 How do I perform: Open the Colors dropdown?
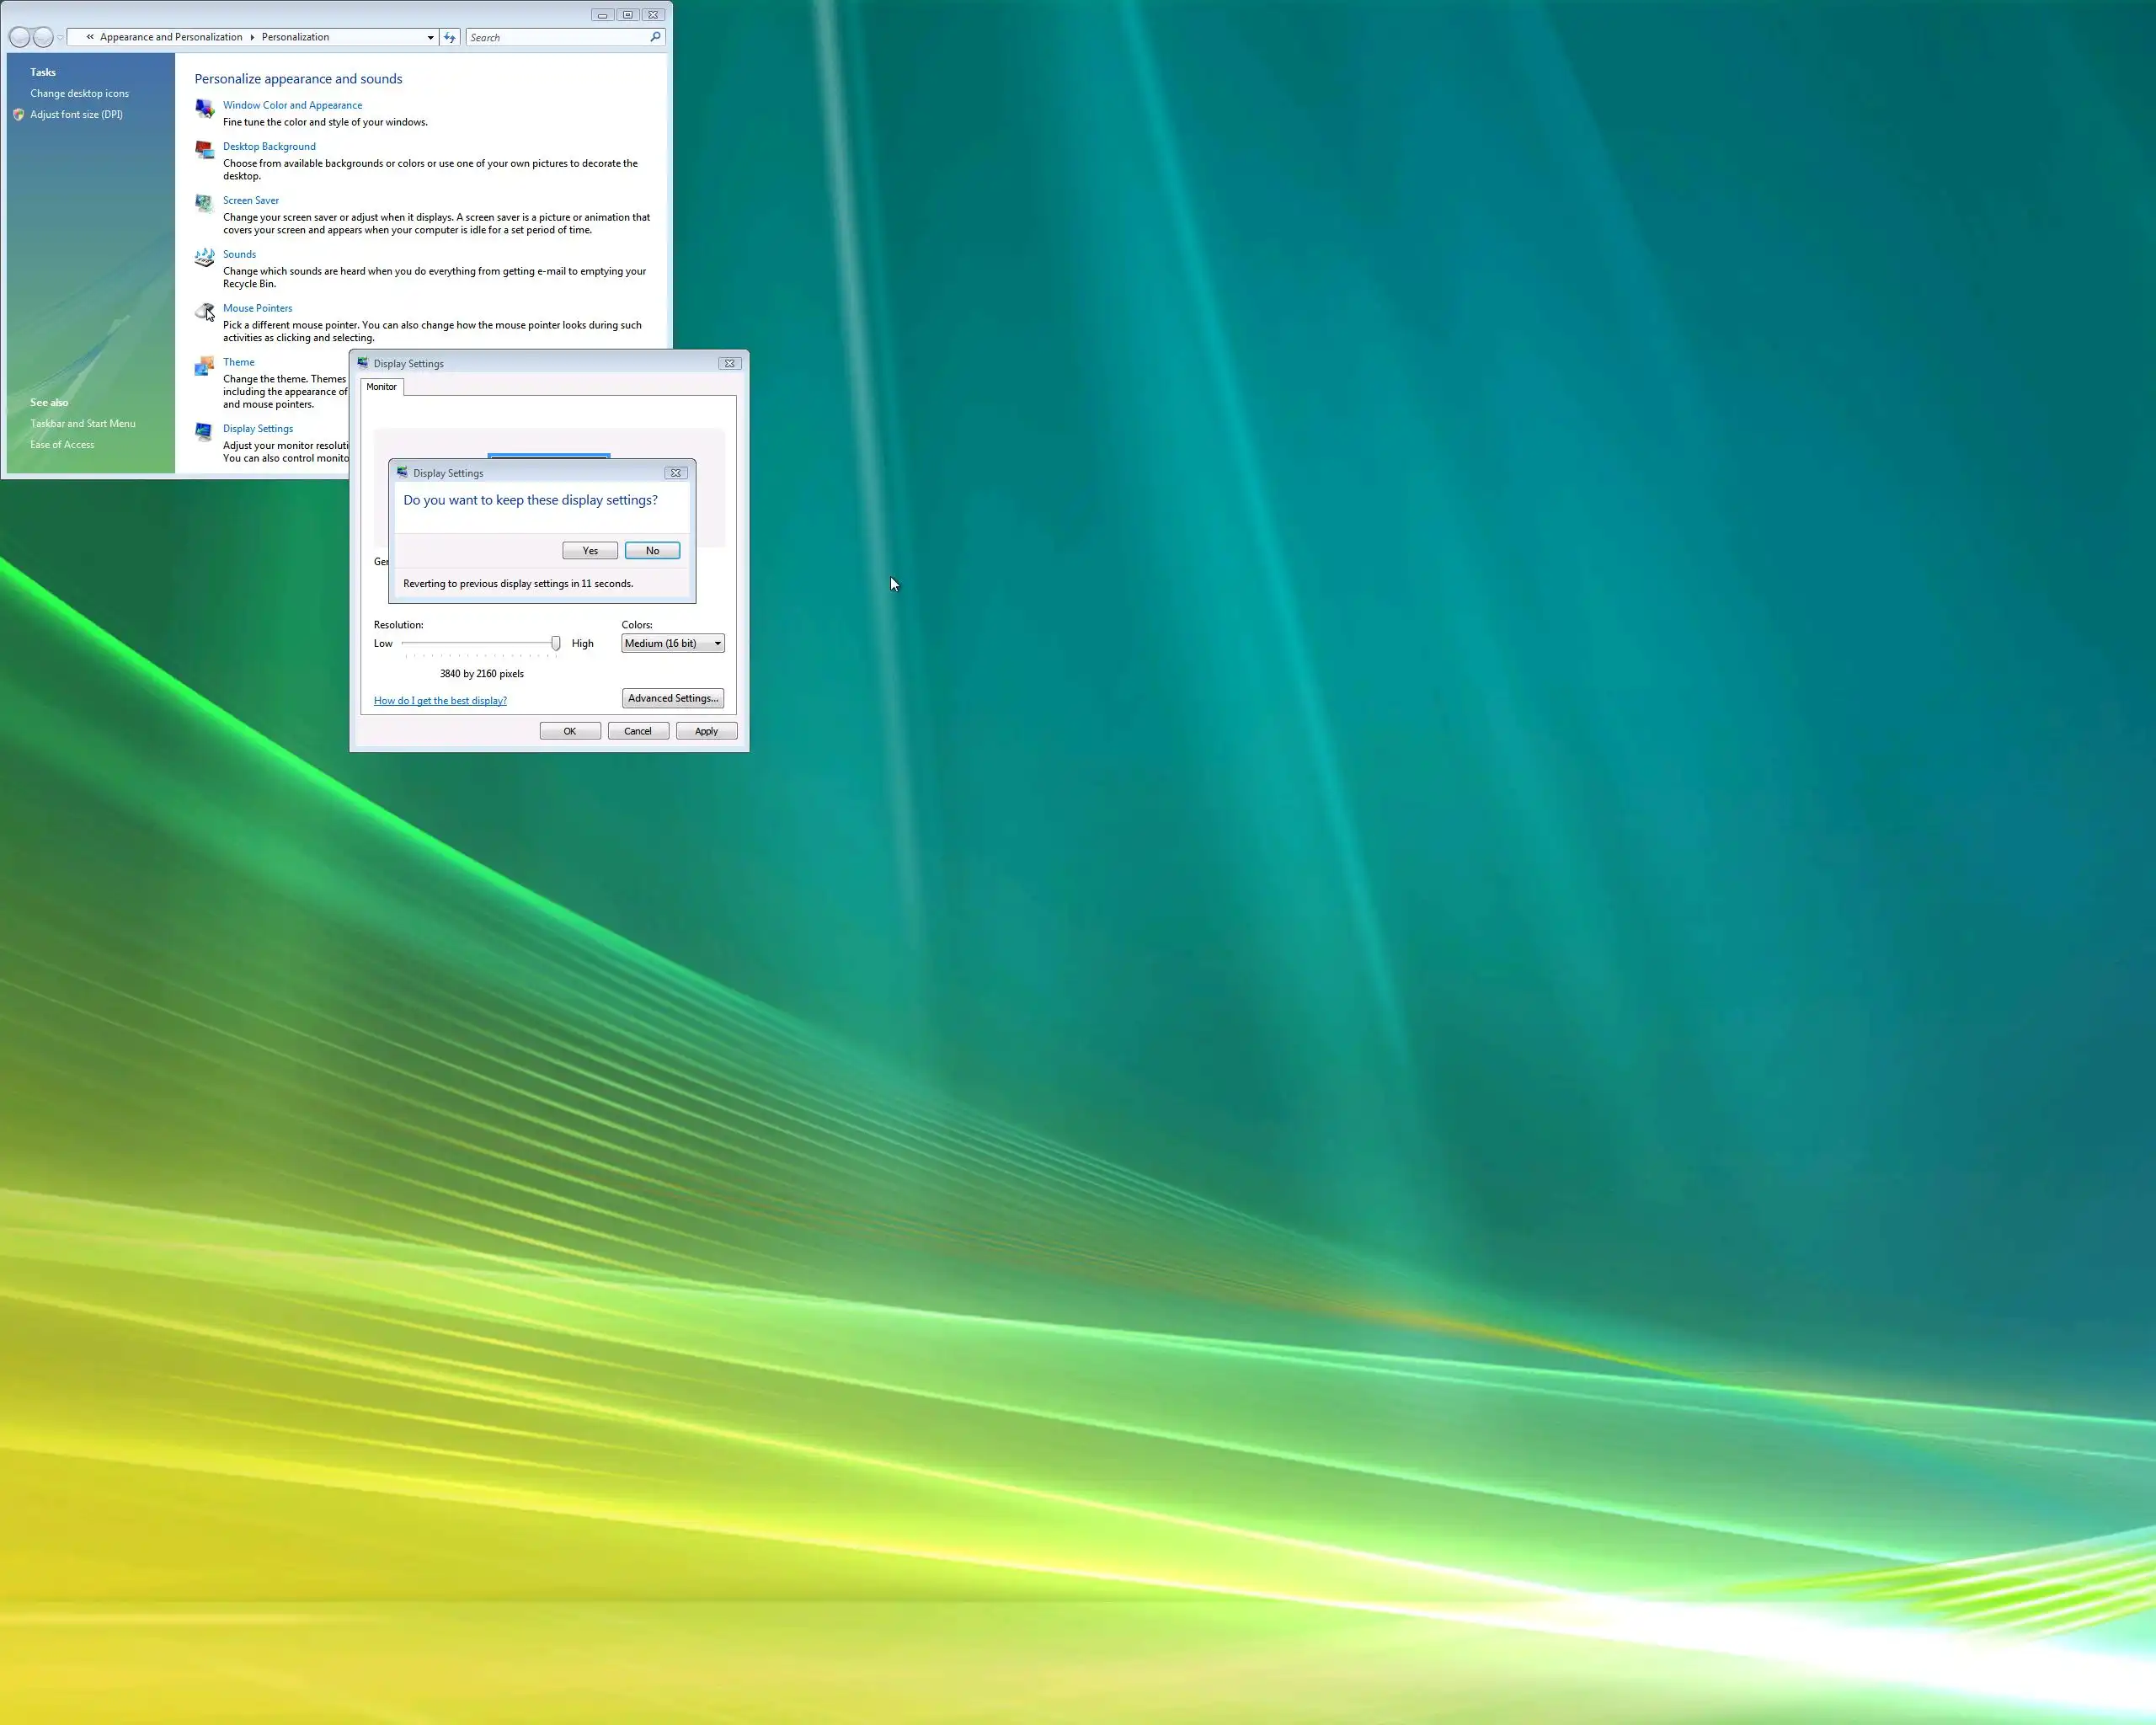click(x=672, y=643)
